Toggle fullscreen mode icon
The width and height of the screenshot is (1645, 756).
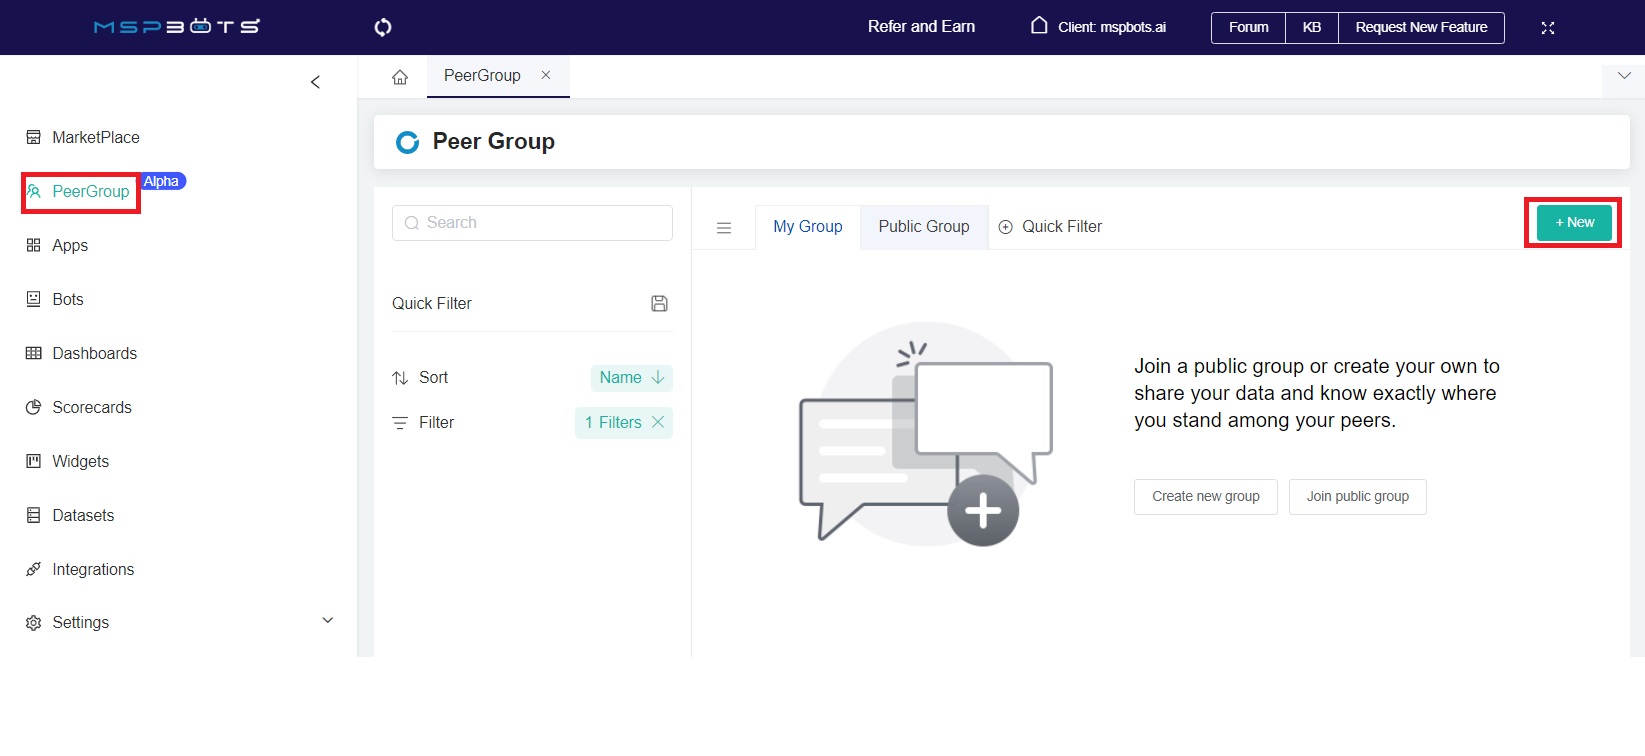(1548, 28)
